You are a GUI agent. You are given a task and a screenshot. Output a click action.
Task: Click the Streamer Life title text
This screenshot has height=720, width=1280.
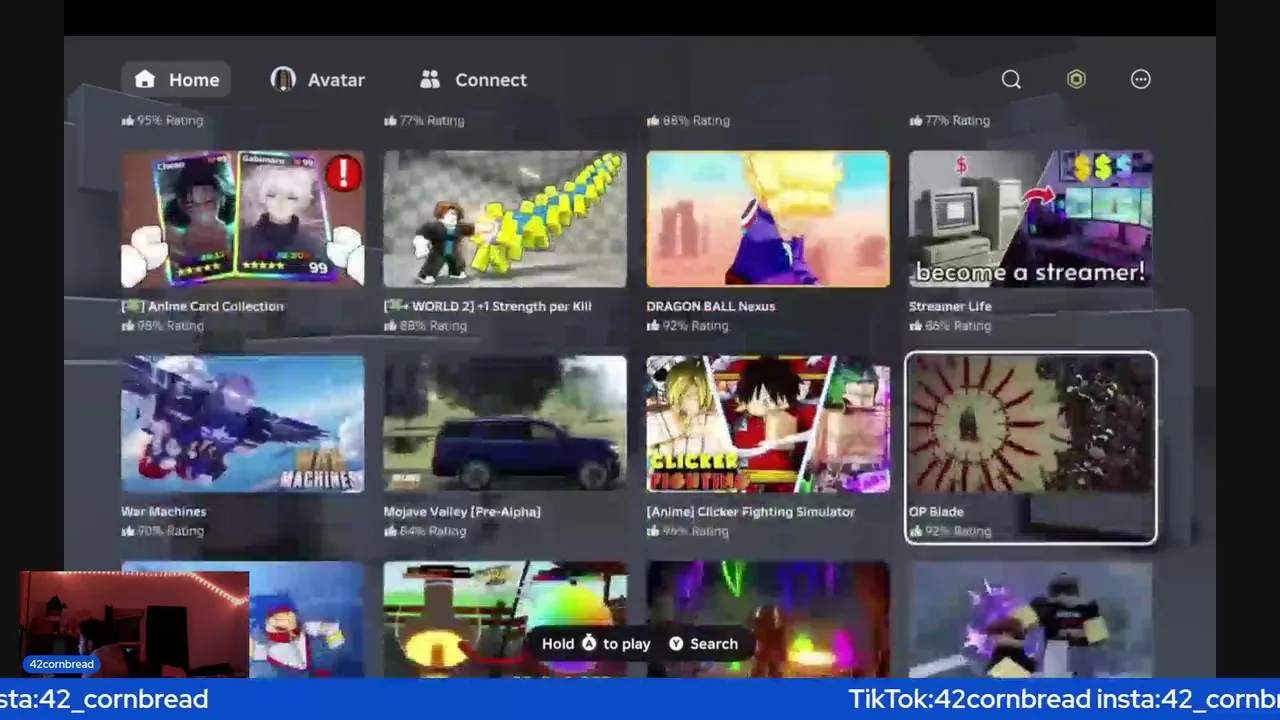[x=950, y=306]
